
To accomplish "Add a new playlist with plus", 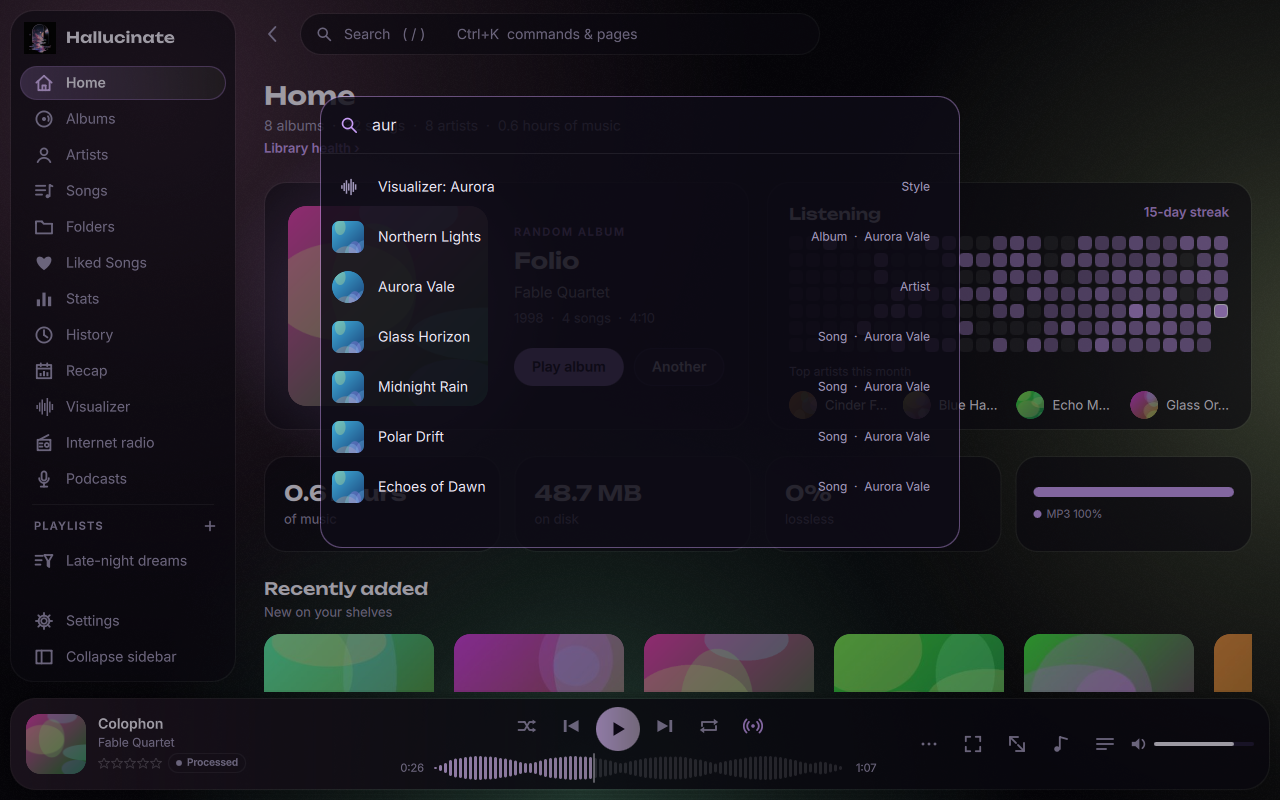I will tap(210, 526).
